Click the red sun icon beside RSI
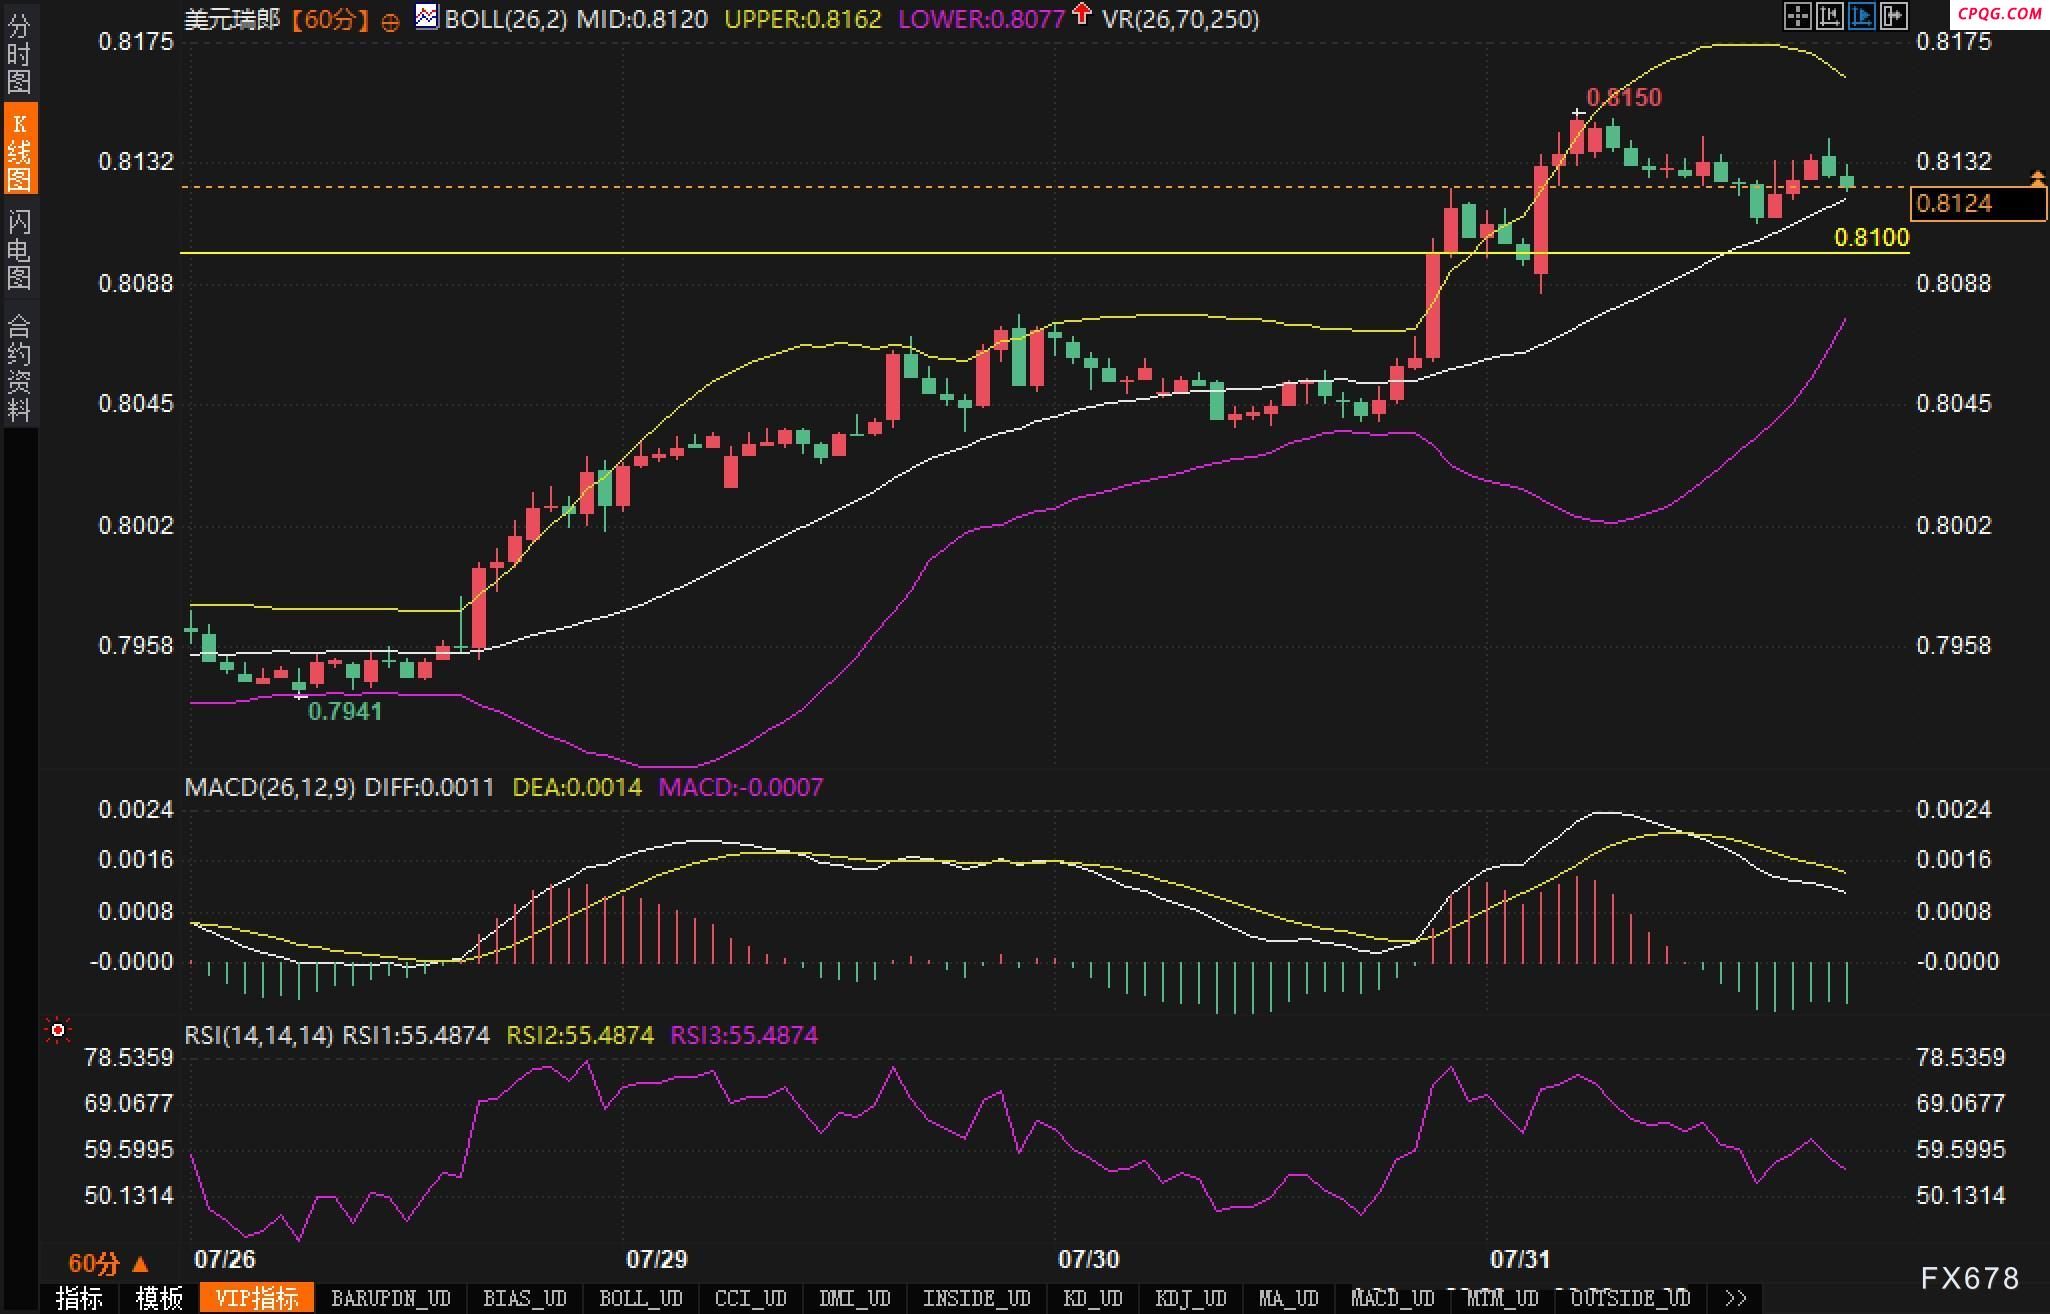This screenshot has height=1314, width=2050. click(58, 1030)
